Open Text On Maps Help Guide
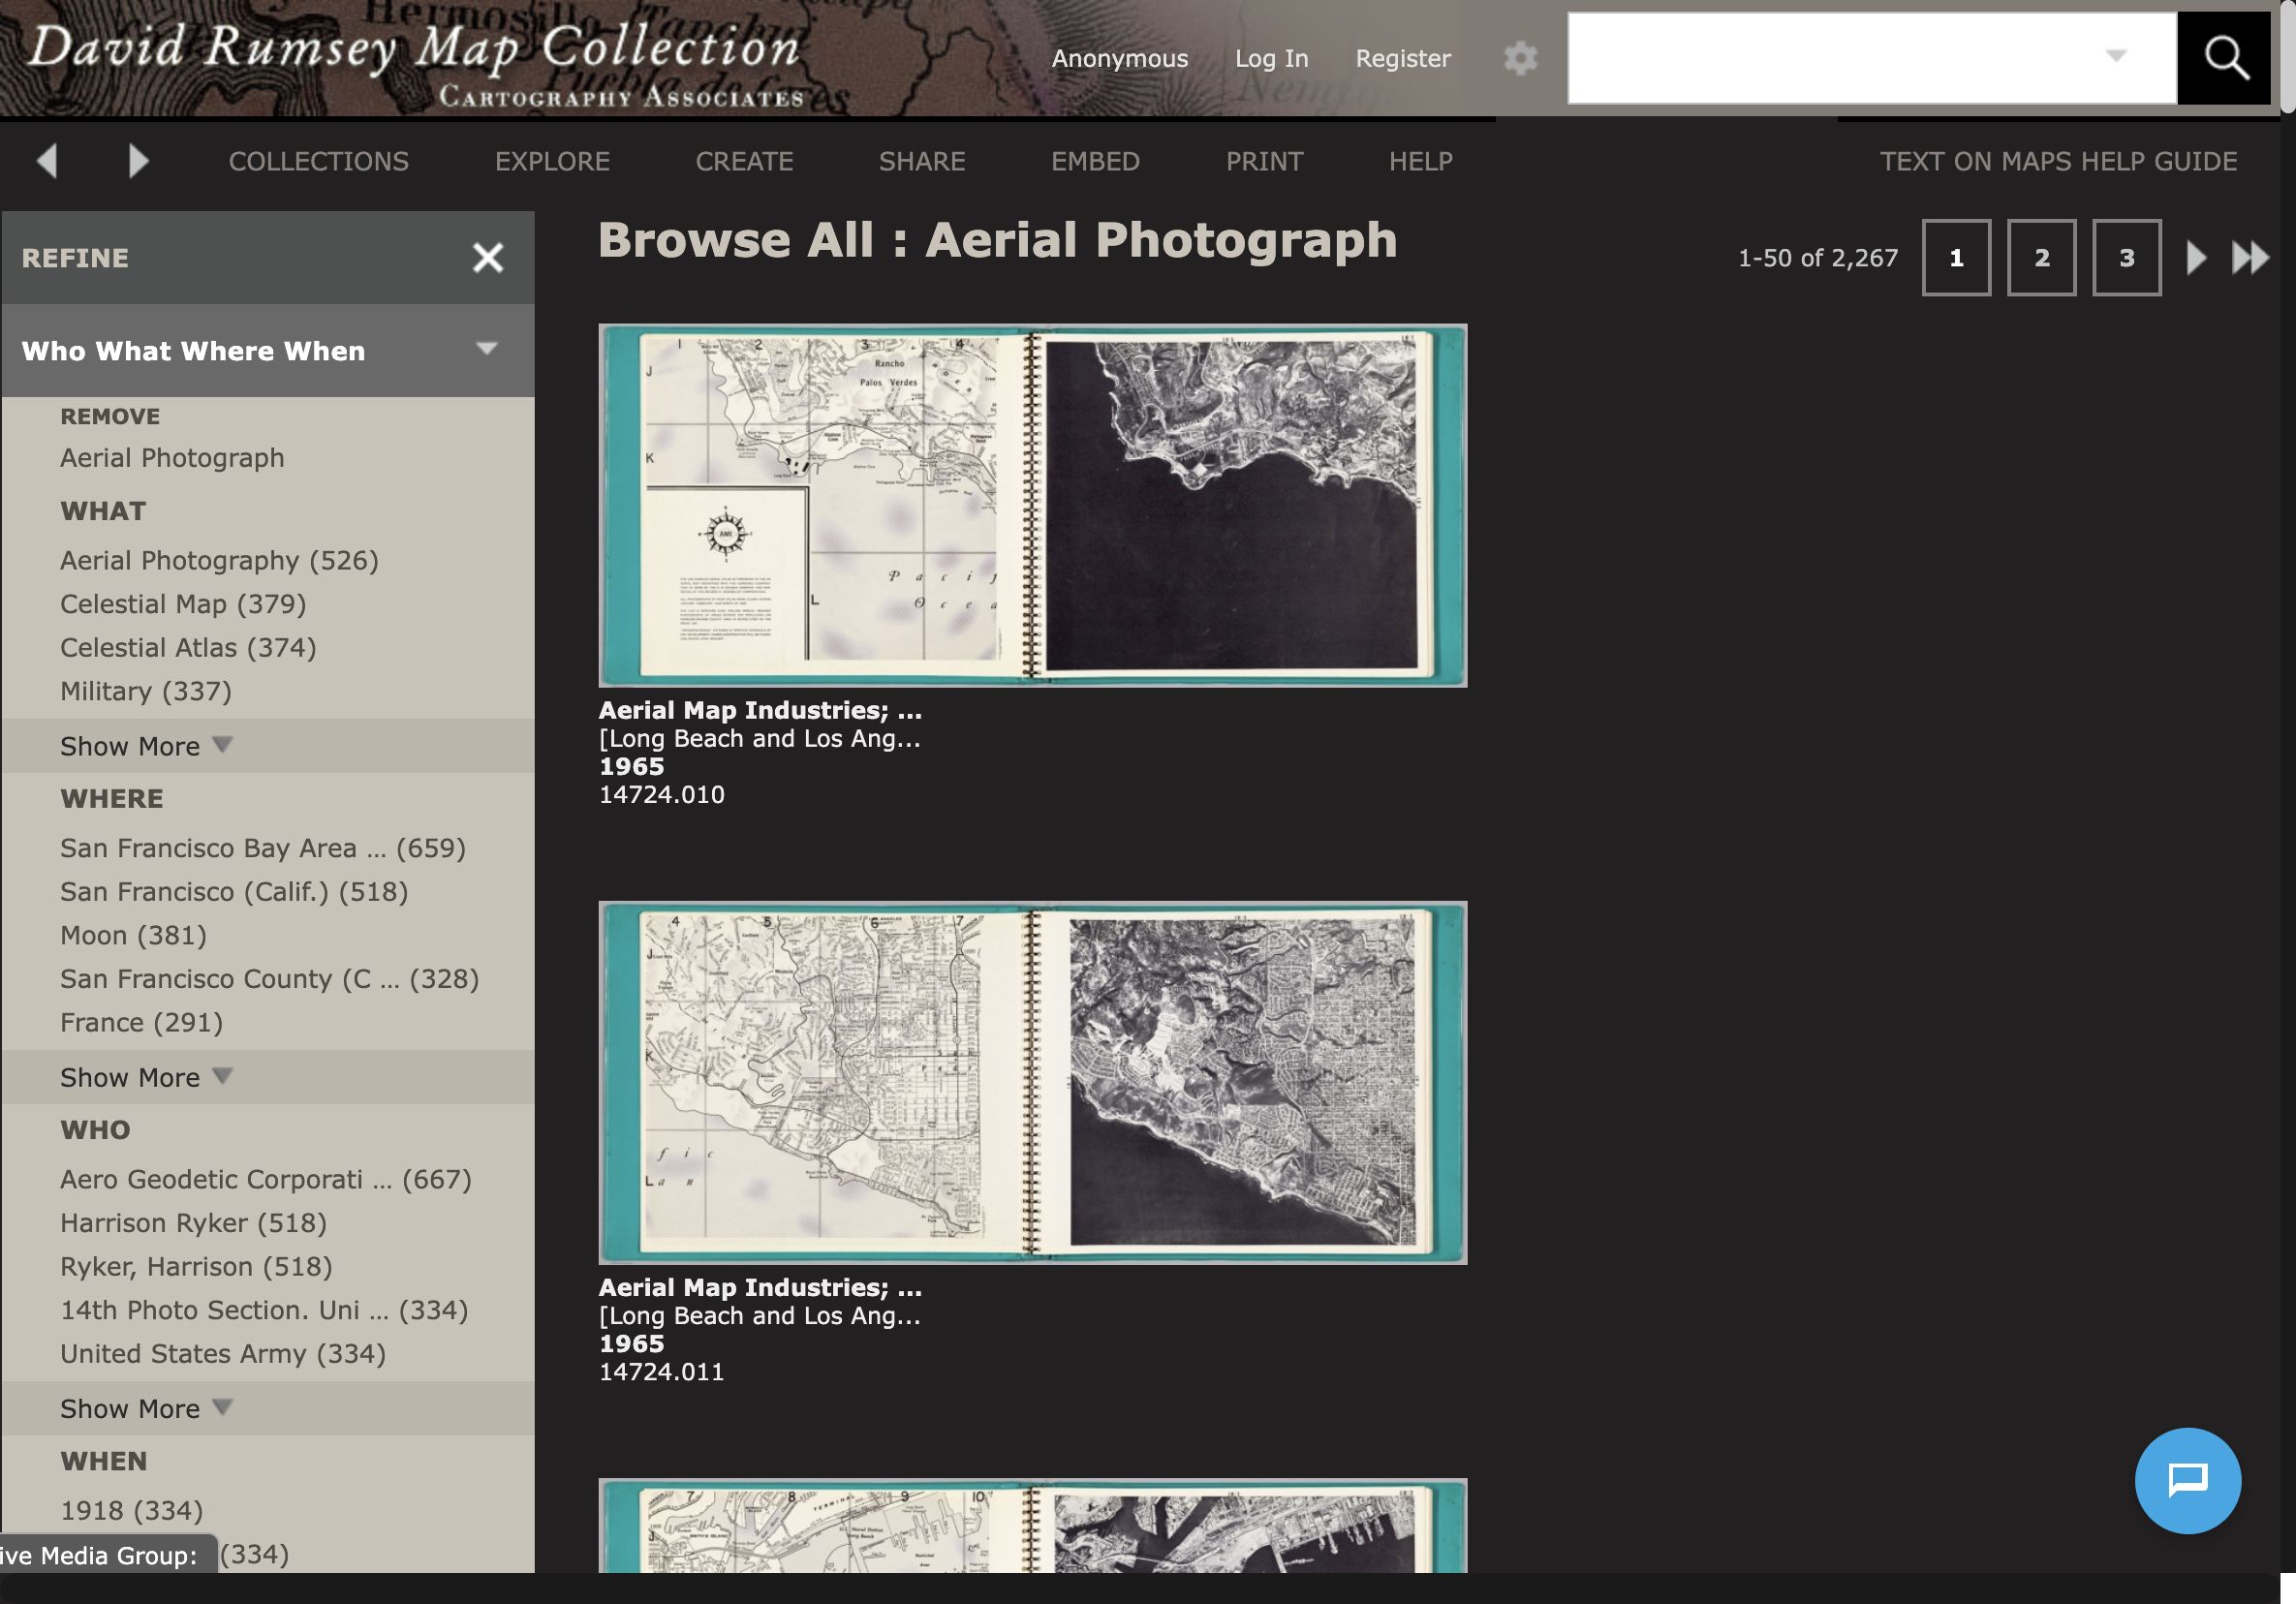Image resolution: width=2296 pixels, height=1604 pixels. pos(2058,161)
